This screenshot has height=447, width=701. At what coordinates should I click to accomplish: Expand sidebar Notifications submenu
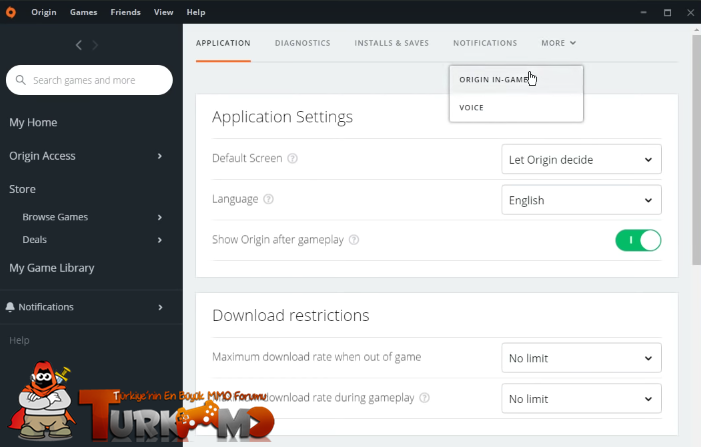[160, 307]
